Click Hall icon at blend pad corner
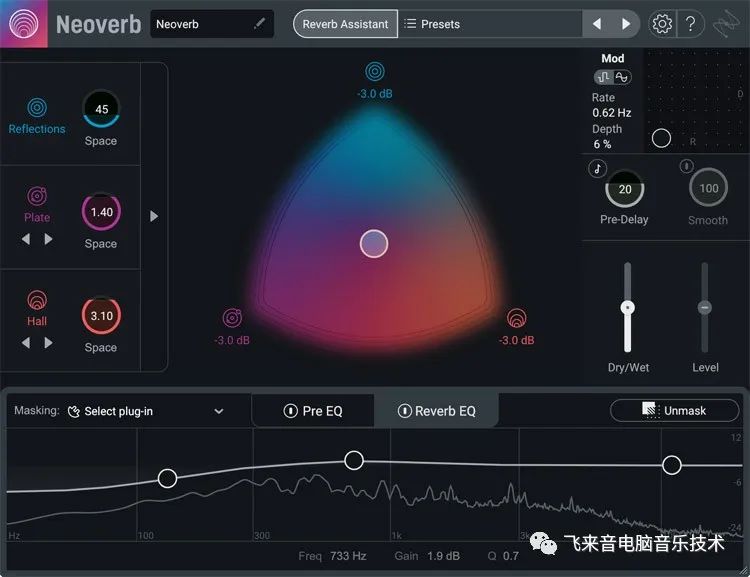 point(517,318)
